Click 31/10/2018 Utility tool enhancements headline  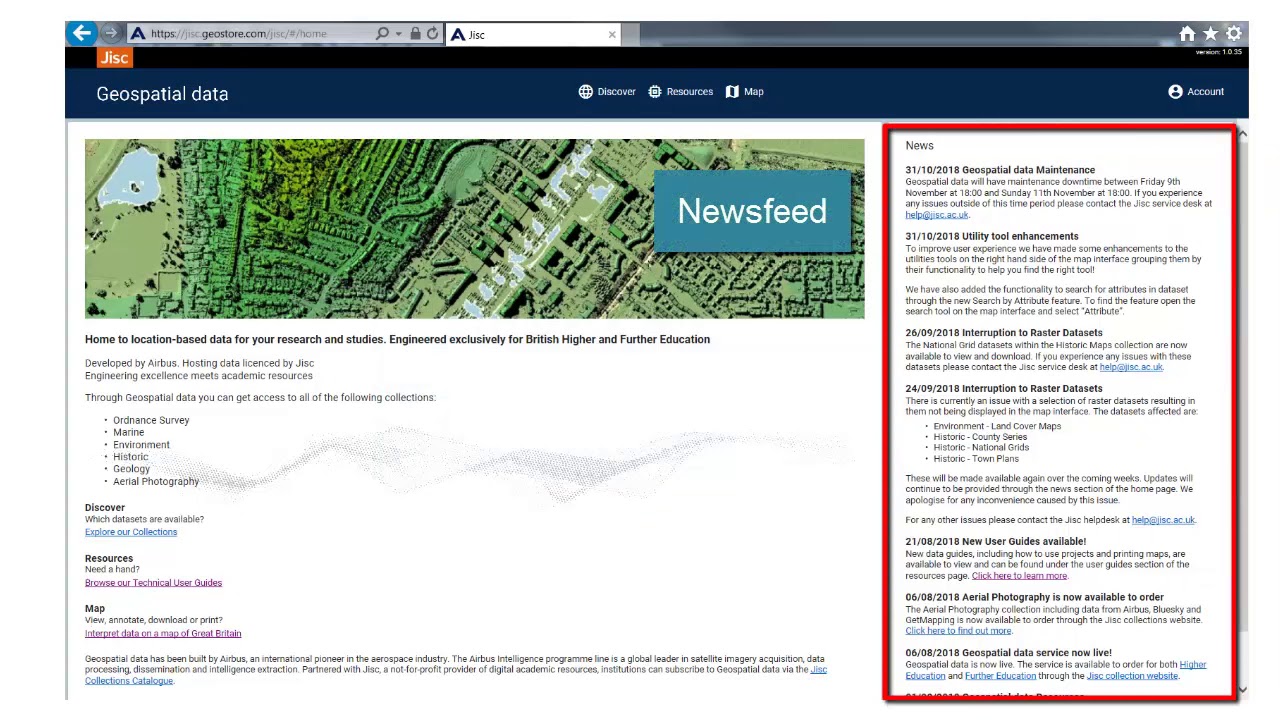(992, 237)
